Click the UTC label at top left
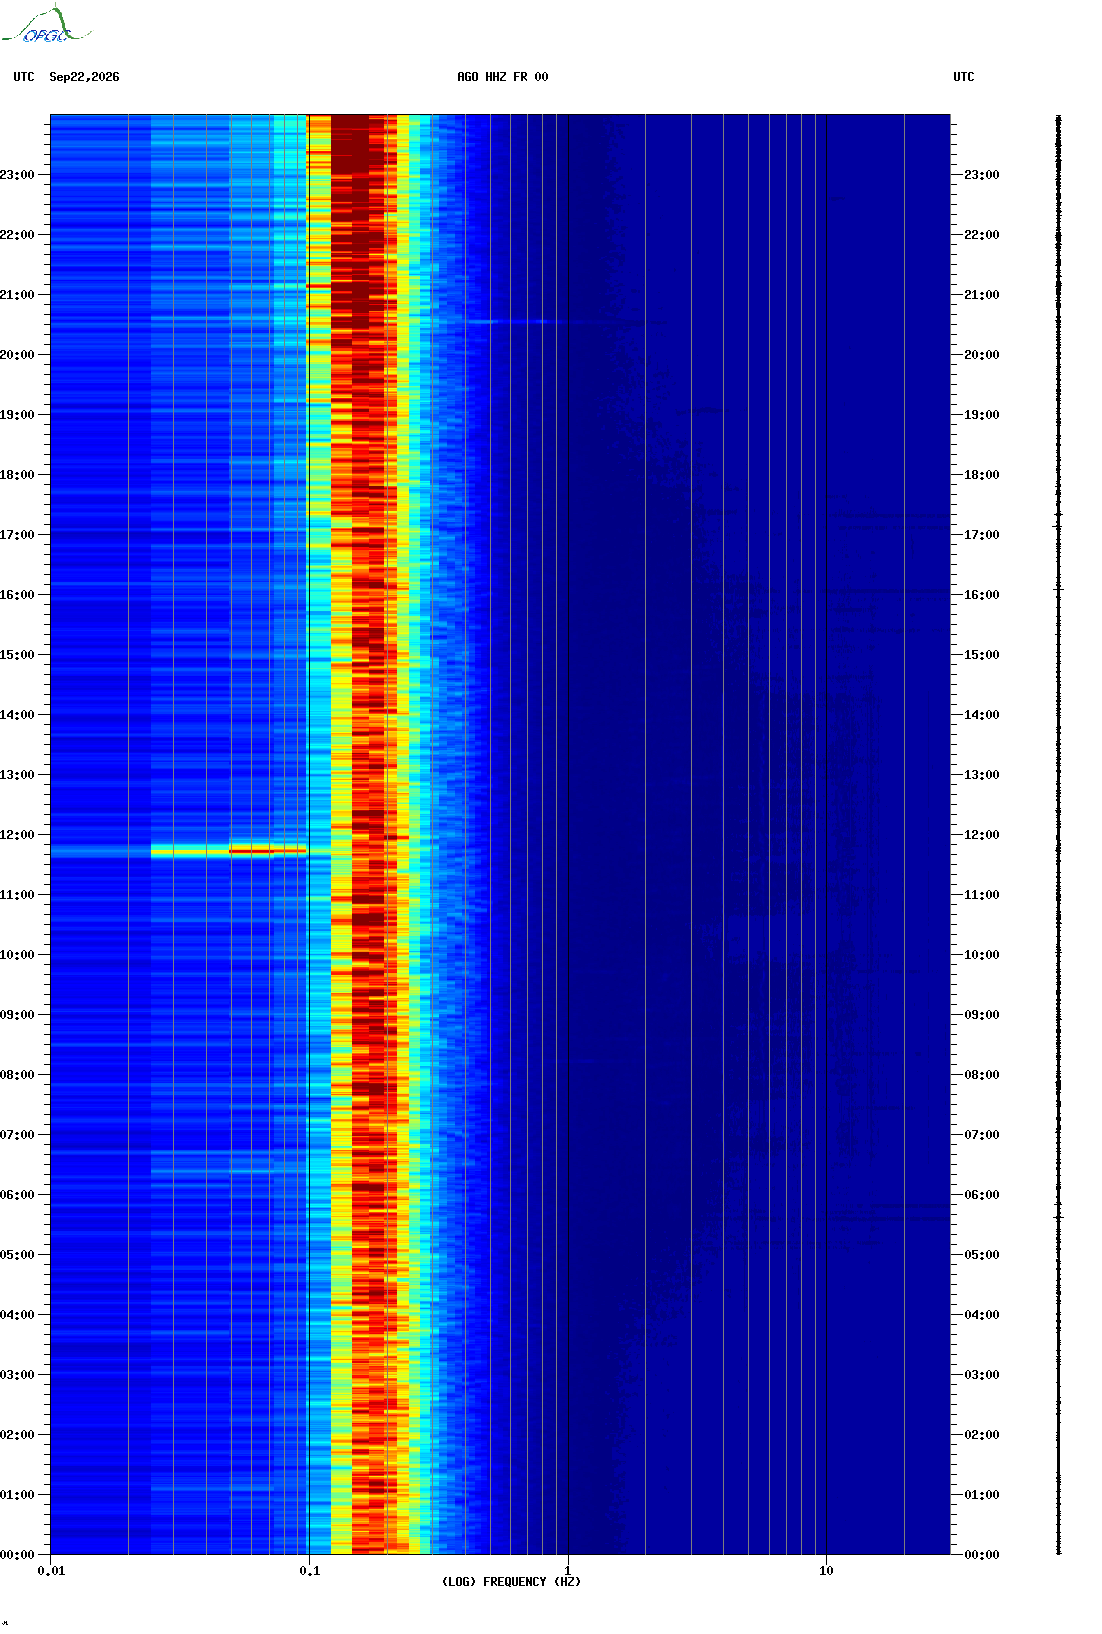The width and height of the screenshot is (1102, 1634). click(x=24, y=77)
